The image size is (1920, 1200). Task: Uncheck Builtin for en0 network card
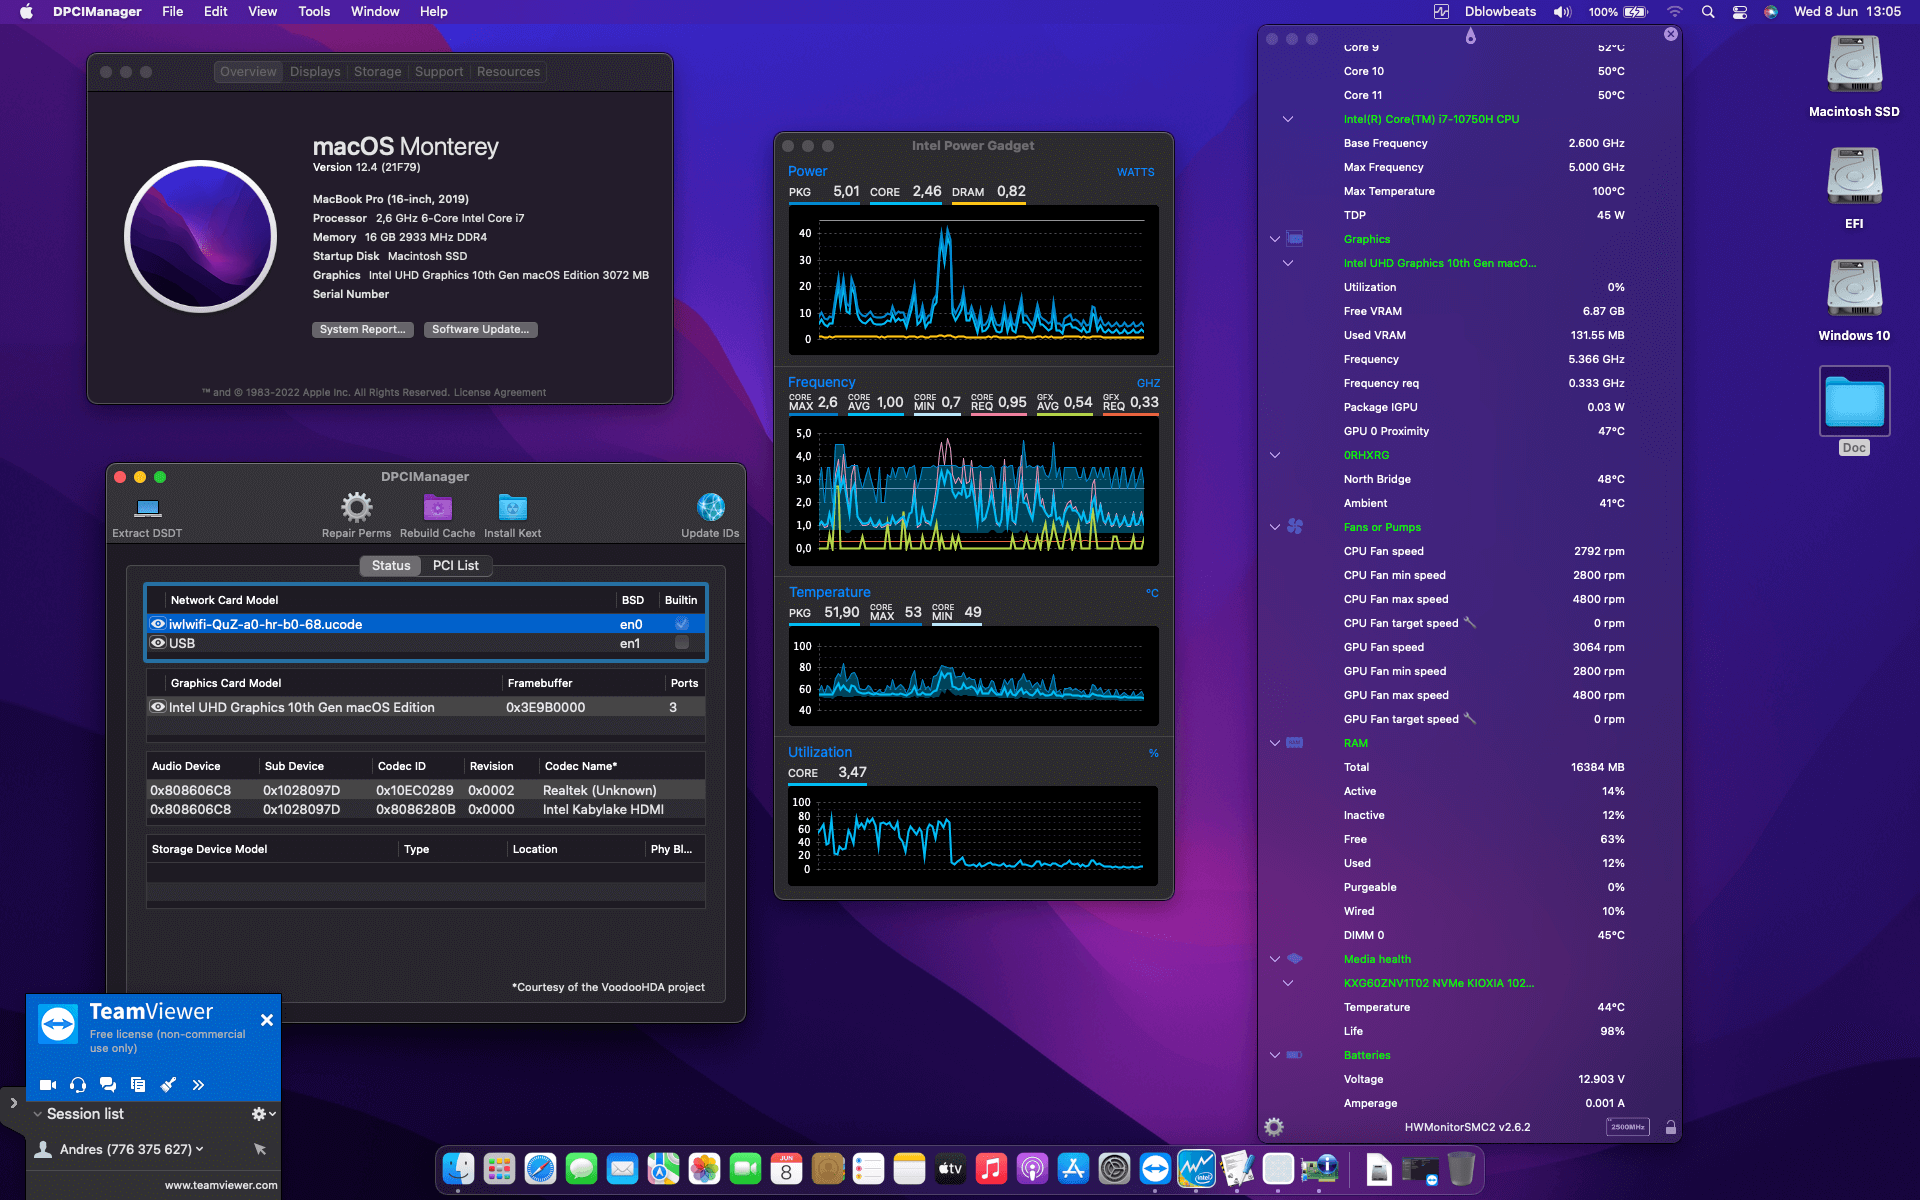[681, 624]
